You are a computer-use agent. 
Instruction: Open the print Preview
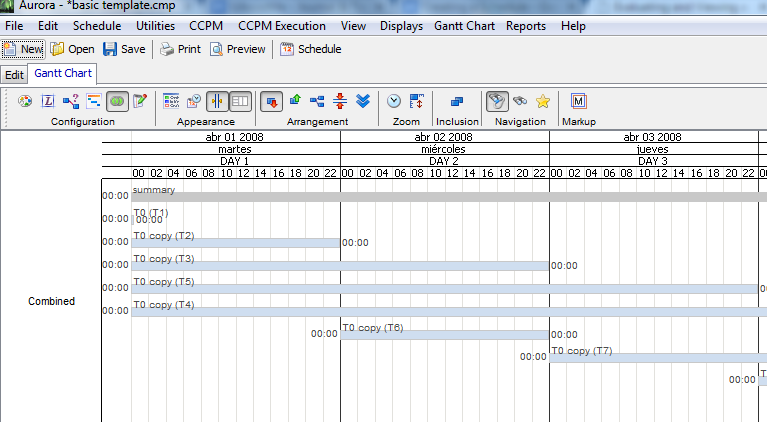click(x=237, y=49)
